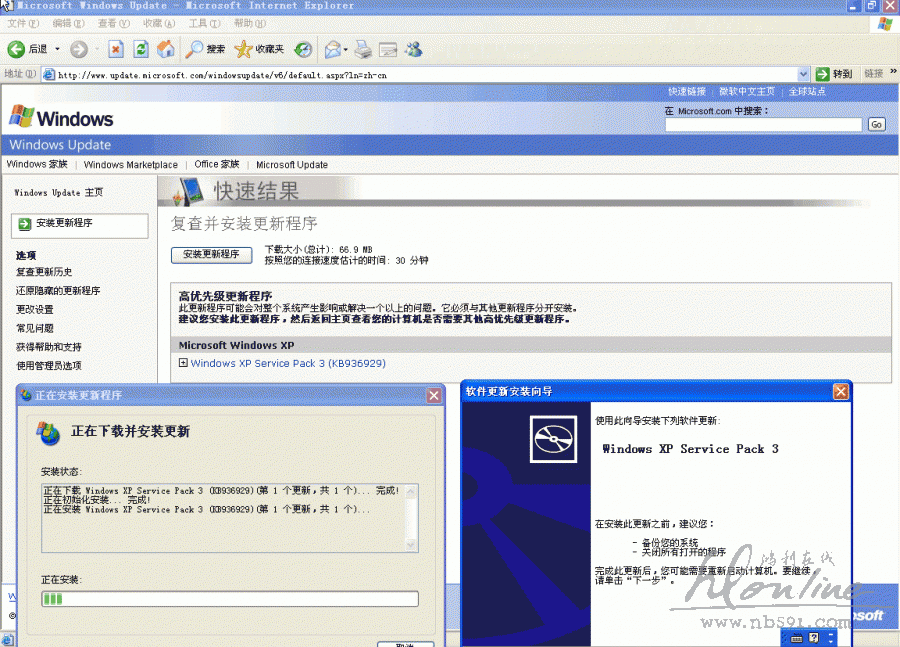Click the install status log scrollbar up arrow
Screen dimensions: 900x647
click(x=411, y=491)
